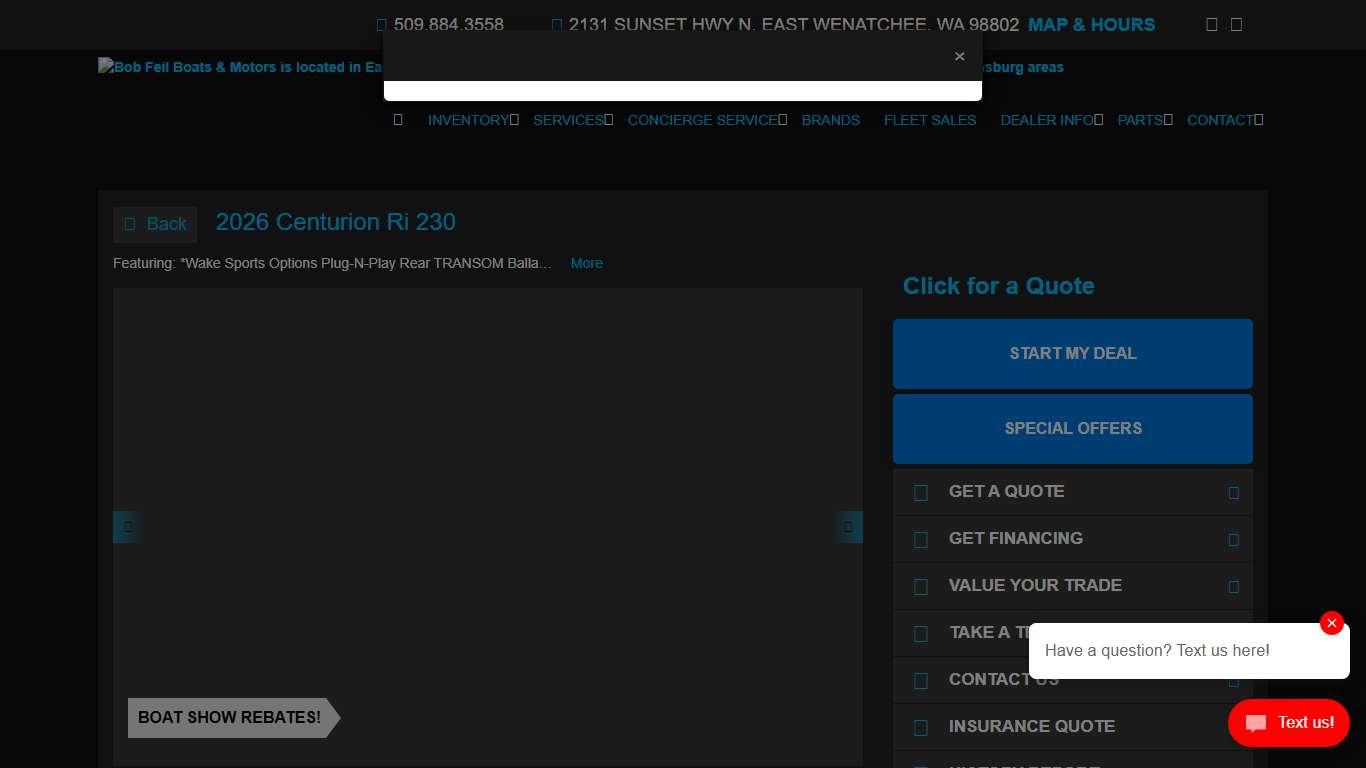Go to the Brands menu item
The image size is (1366, 768).
click(x=830, y=120)
